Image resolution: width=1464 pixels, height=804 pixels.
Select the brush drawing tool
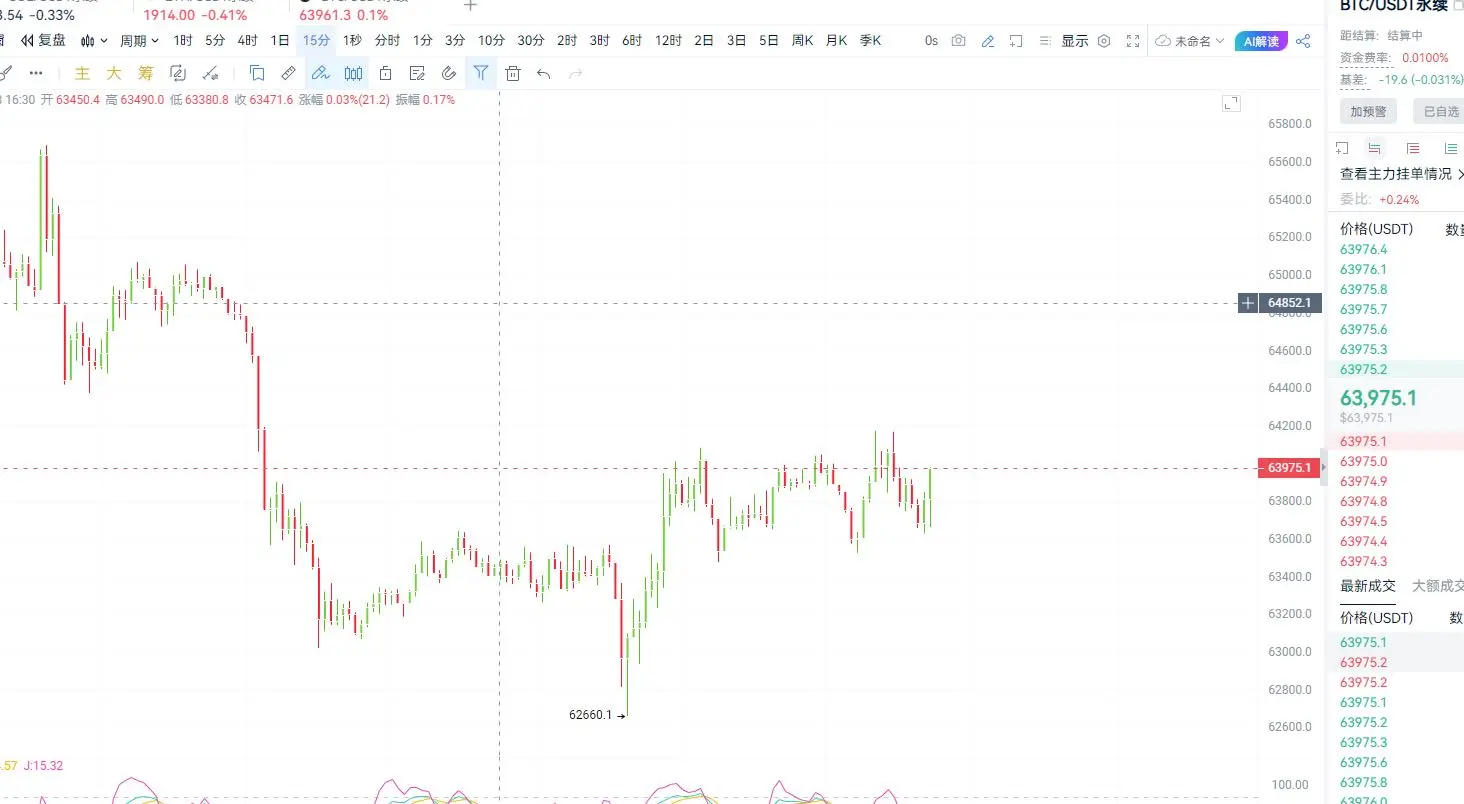(x=5, y=73)
